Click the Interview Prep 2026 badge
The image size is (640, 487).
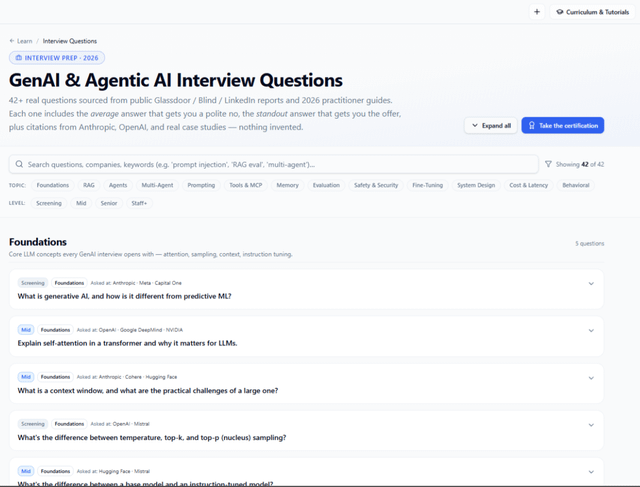(57, 58)
